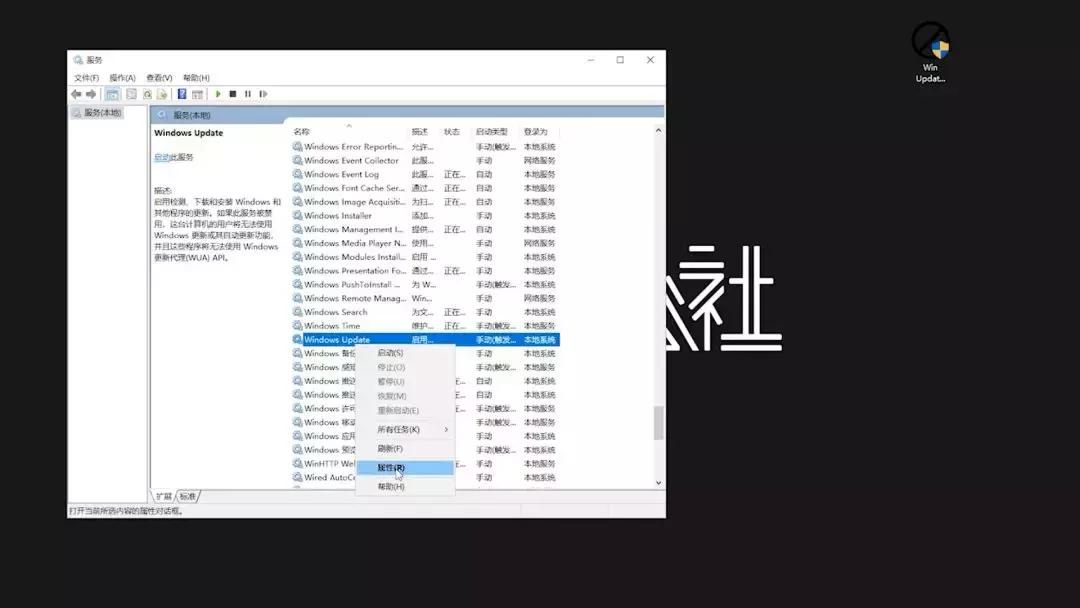Open the 操作(A) menu
This screenshot has height=608, width=1080.
[x=121, y=76]
